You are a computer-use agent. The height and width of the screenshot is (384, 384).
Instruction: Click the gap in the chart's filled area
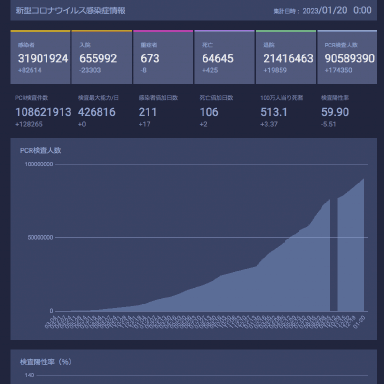334,255
